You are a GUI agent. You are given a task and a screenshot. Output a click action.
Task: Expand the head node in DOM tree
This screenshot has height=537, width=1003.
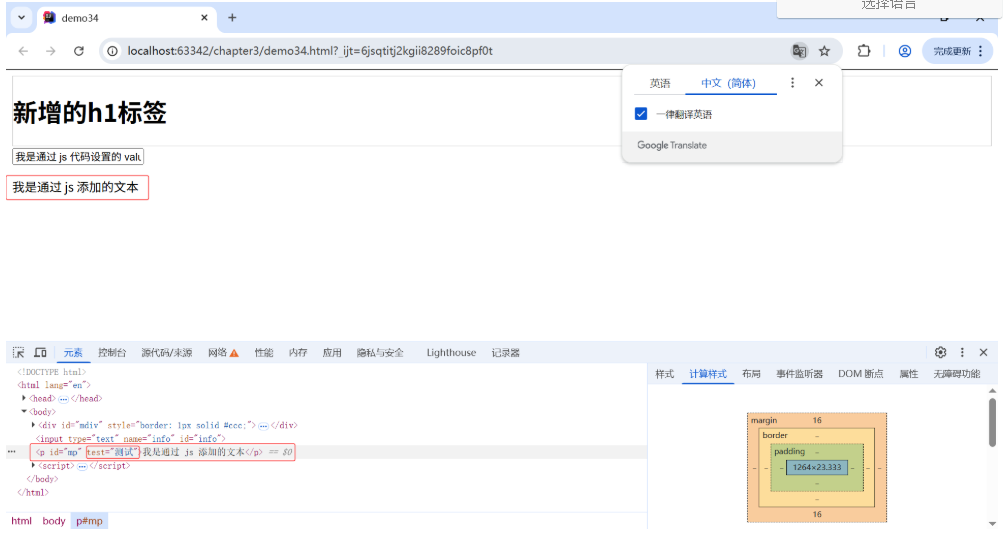pyautogui.click(x=24, y=398)
